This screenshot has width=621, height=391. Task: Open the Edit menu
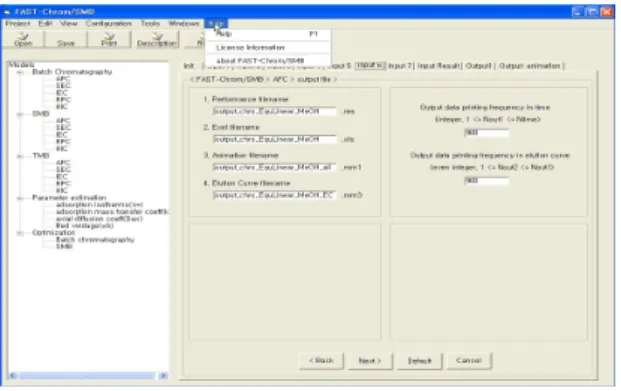coord(45,23)
